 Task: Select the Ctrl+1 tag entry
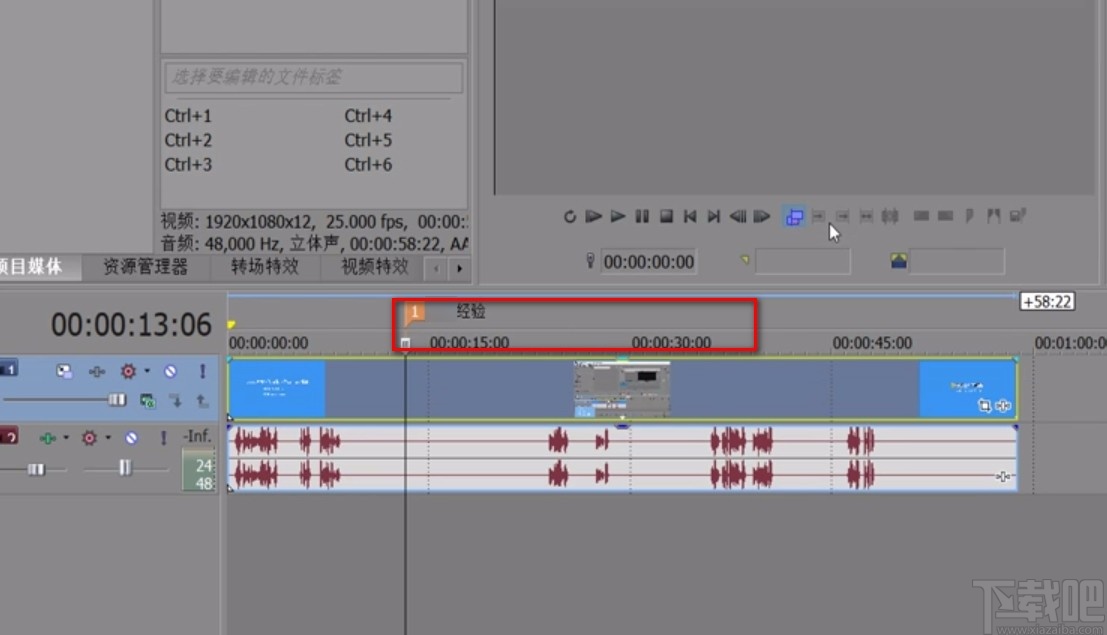click(x=188, y=116)
